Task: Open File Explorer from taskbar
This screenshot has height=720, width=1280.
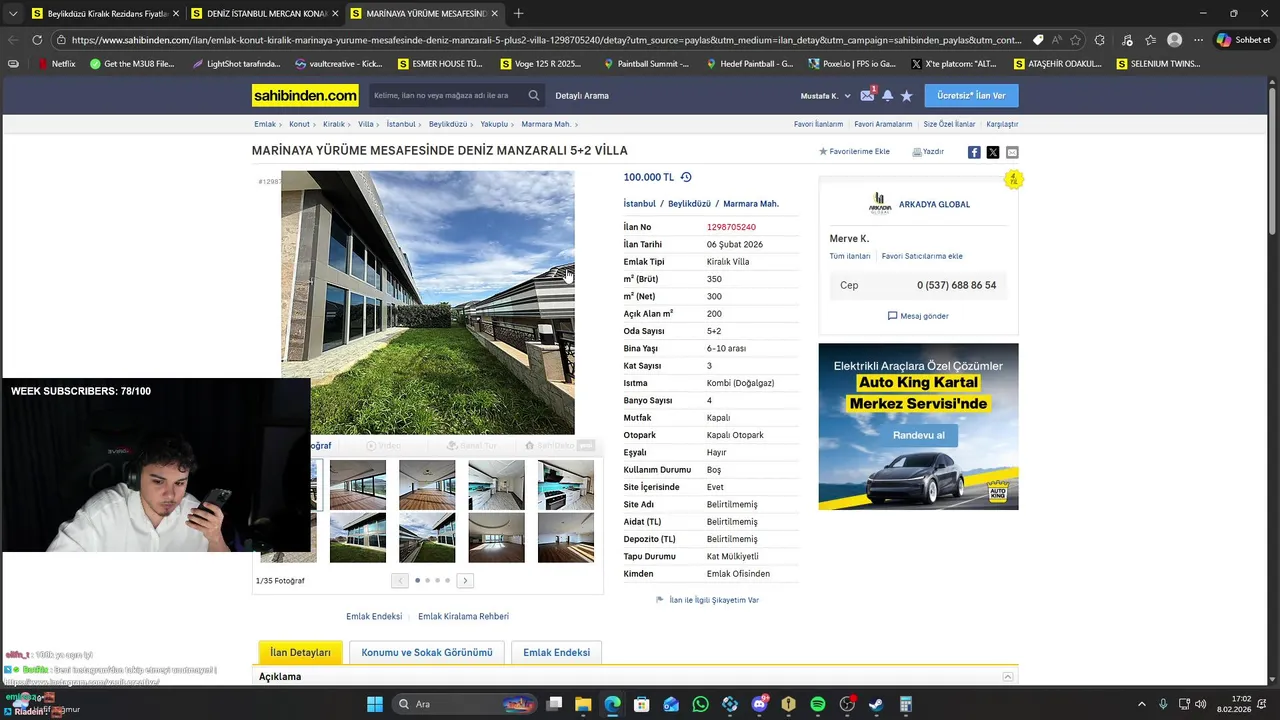Action: (x=583, y=704)
